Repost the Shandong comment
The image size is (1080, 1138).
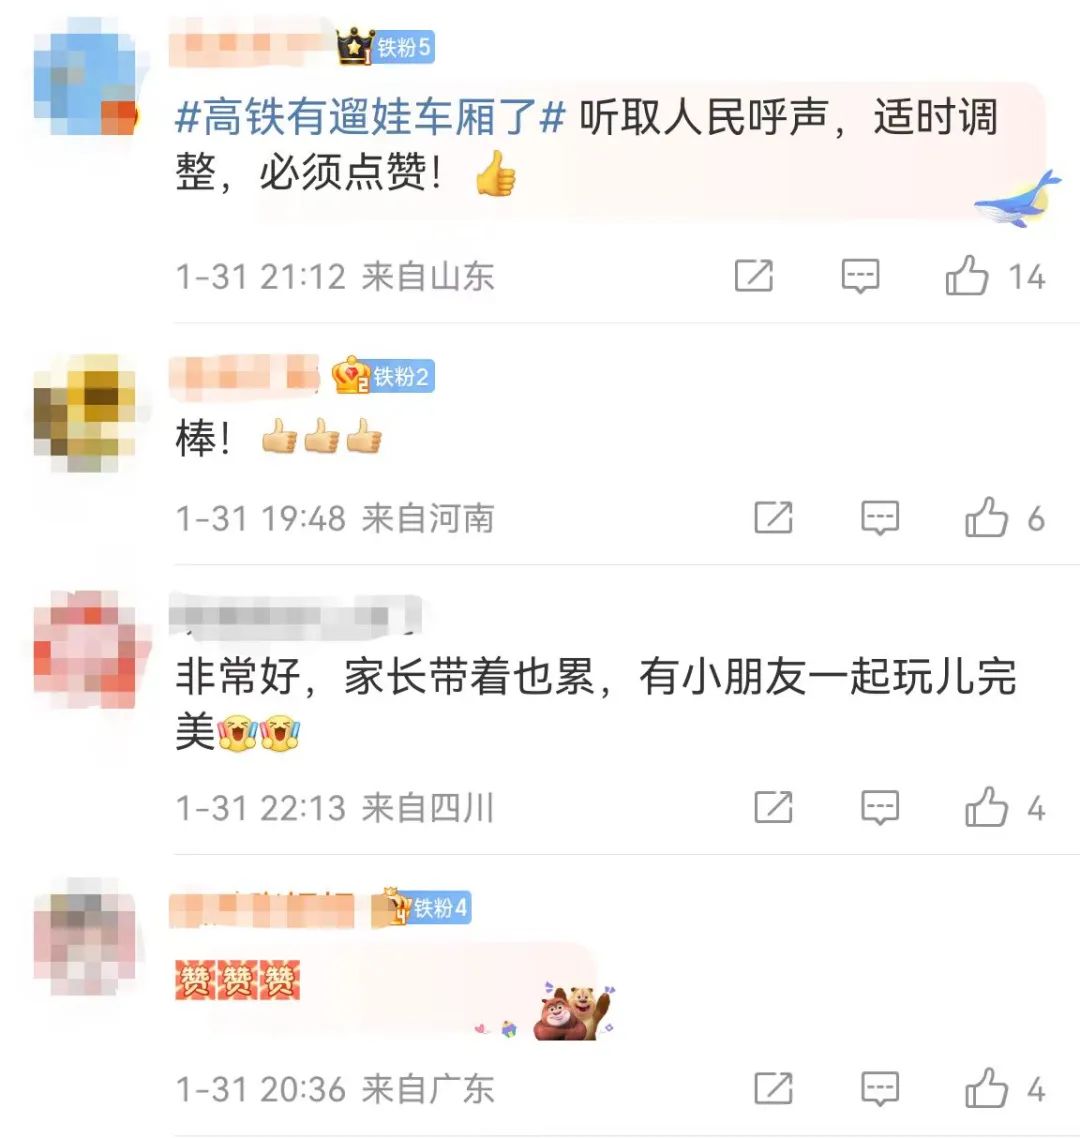754,276
